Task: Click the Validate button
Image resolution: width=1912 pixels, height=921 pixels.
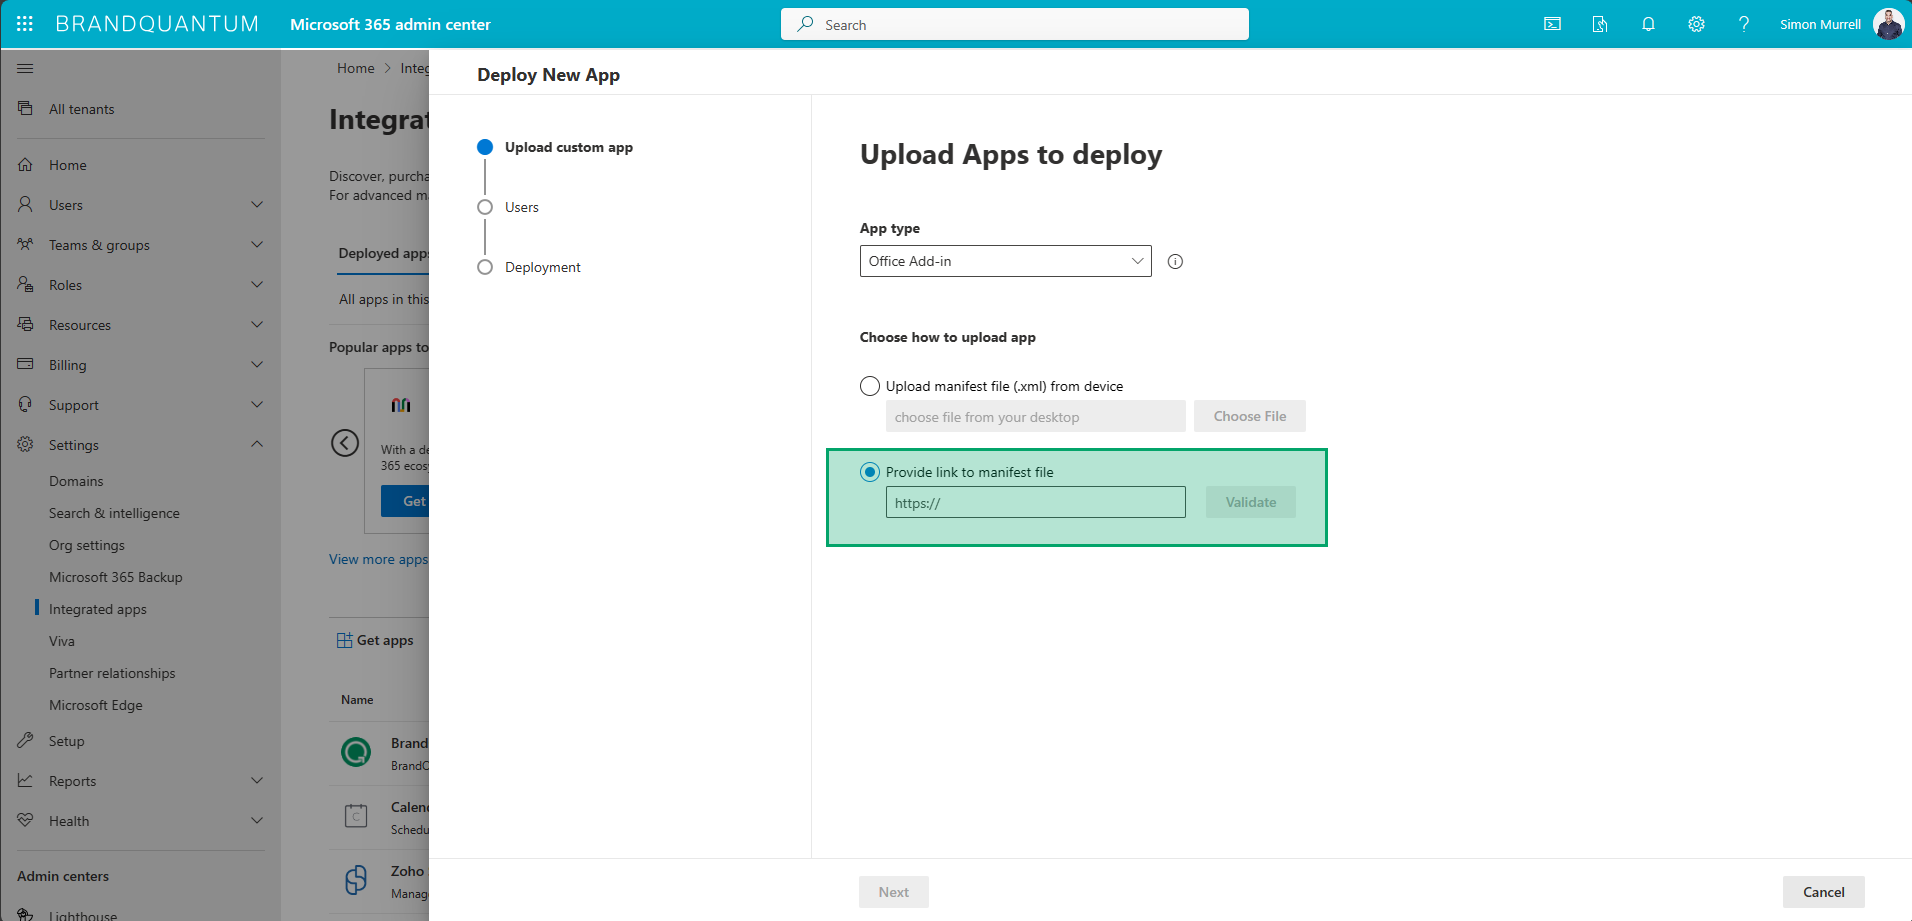Action: pos(1251,502)
